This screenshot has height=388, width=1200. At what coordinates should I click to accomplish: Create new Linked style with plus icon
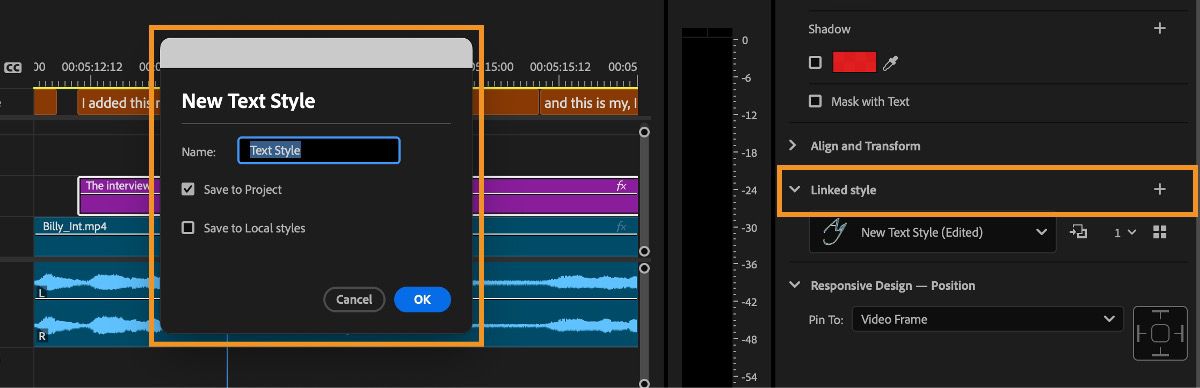[x=1160, y=189]
